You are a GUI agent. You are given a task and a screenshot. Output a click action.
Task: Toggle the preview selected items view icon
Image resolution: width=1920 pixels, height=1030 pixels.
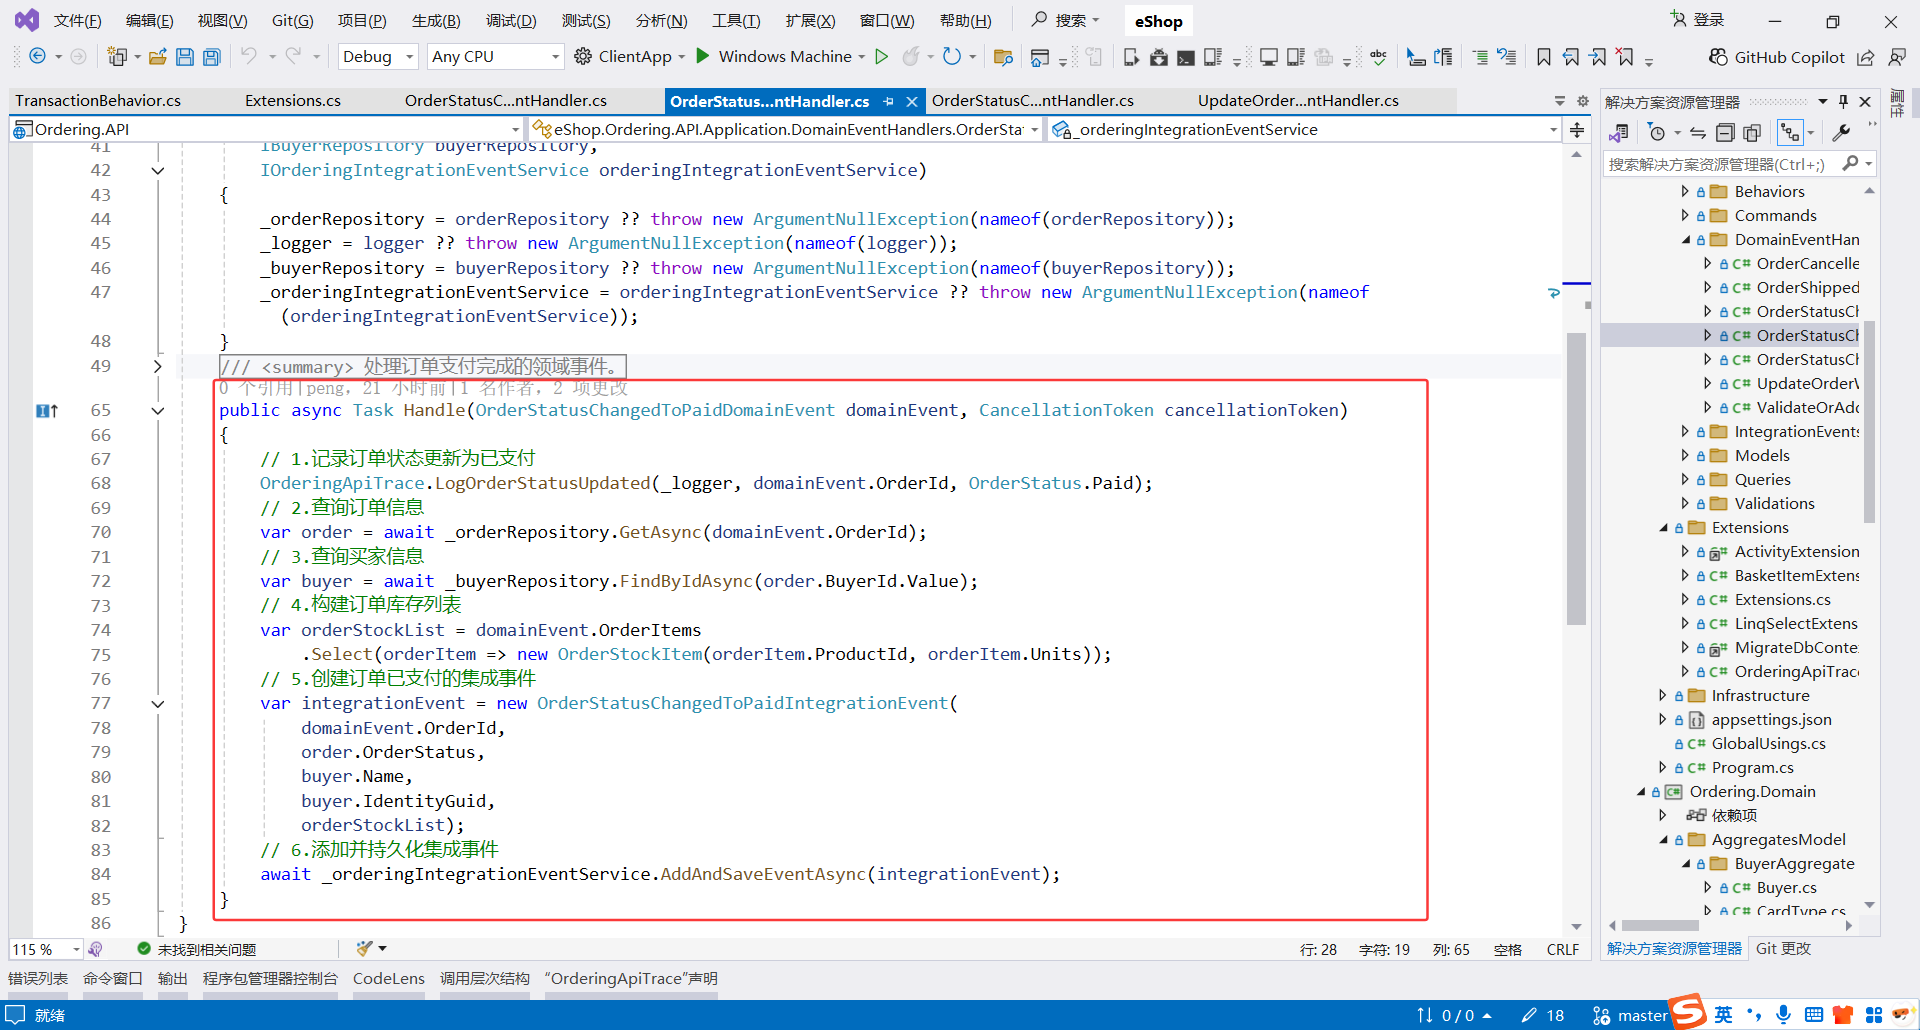(1790, 132)
